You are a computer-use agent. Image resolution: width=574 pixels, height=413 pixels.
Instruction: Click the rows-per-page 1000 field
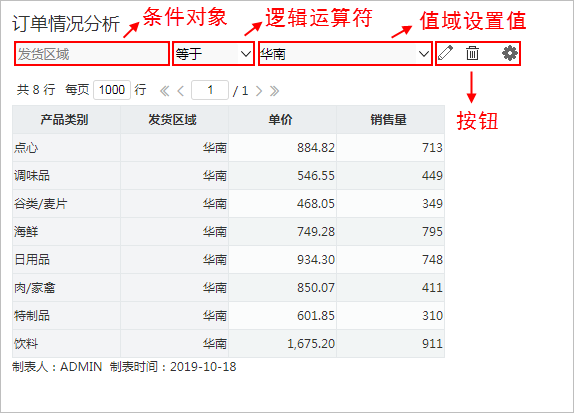[x=112, y=90]
